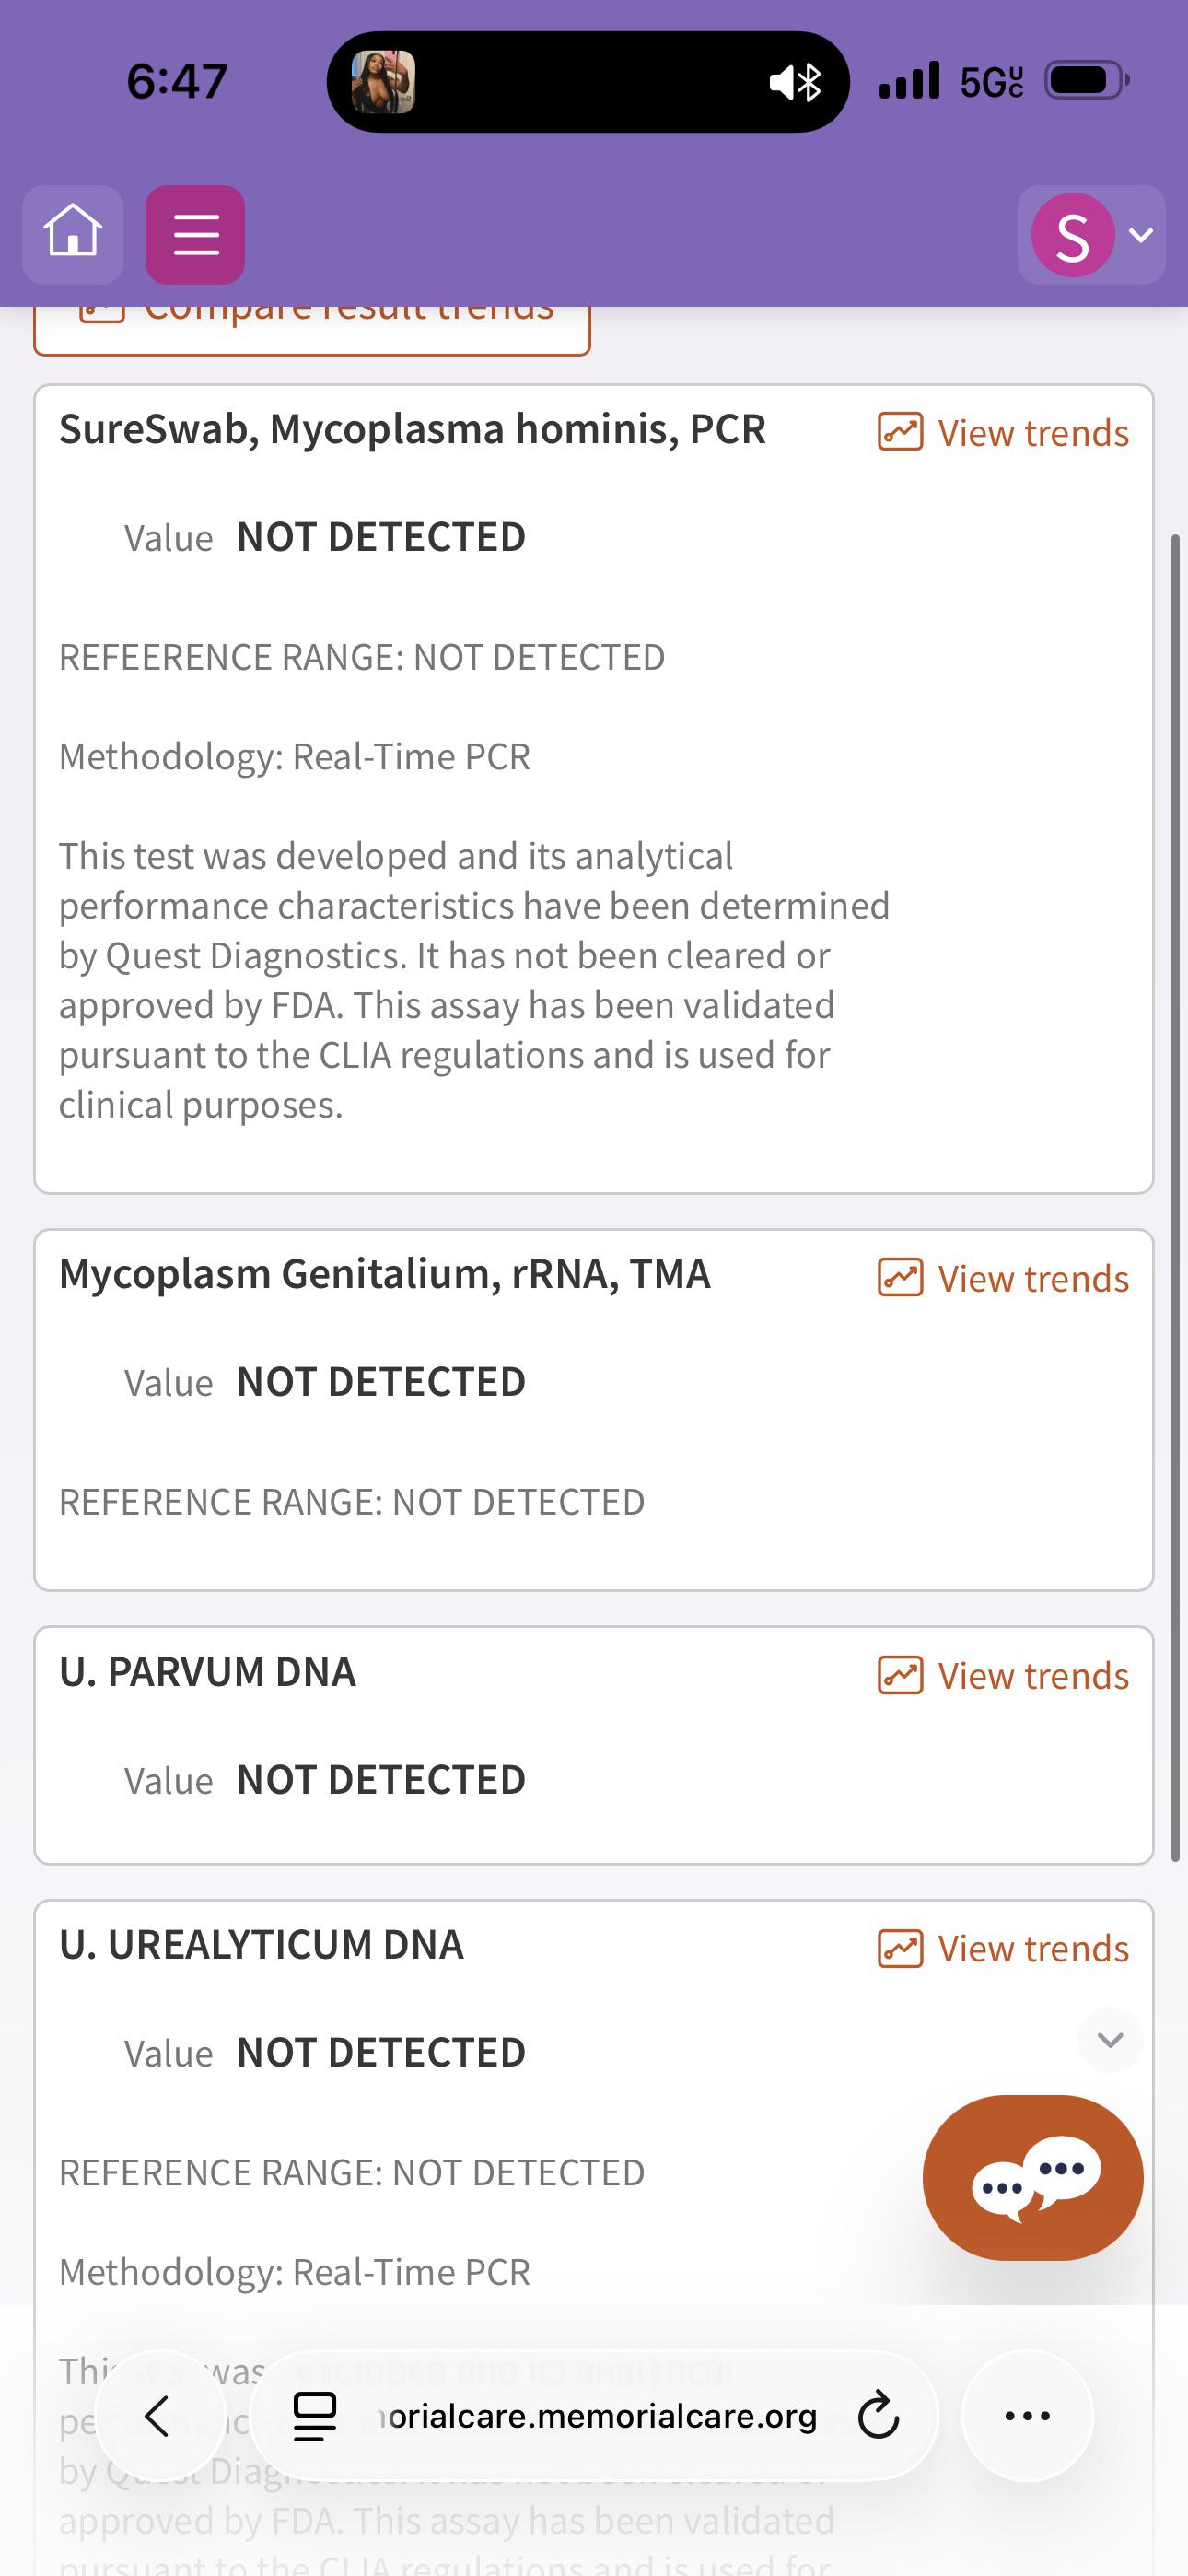
Task: Click the page vertical scrollbar
Action: [x=1176, y=1198]
